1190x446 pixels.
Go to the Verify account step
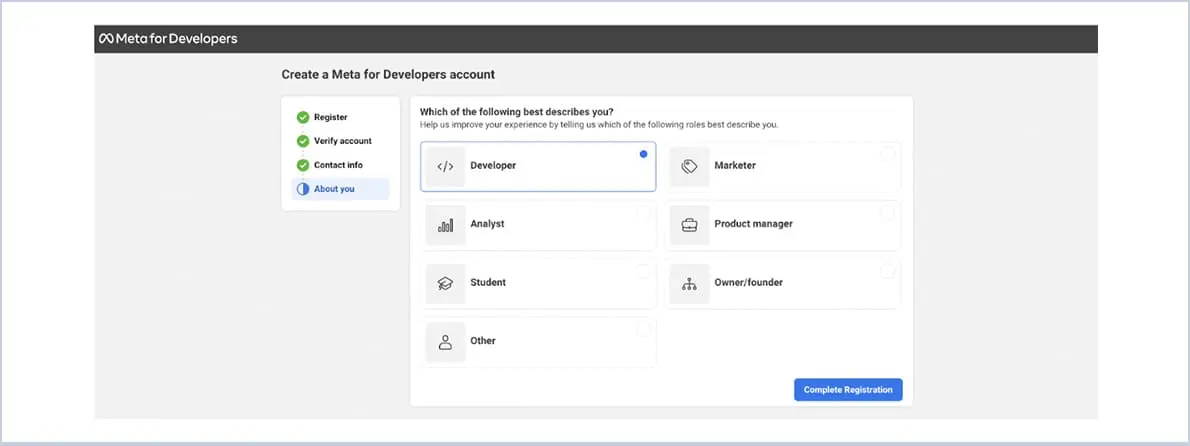pyautogui.click(x=343, y=141)
